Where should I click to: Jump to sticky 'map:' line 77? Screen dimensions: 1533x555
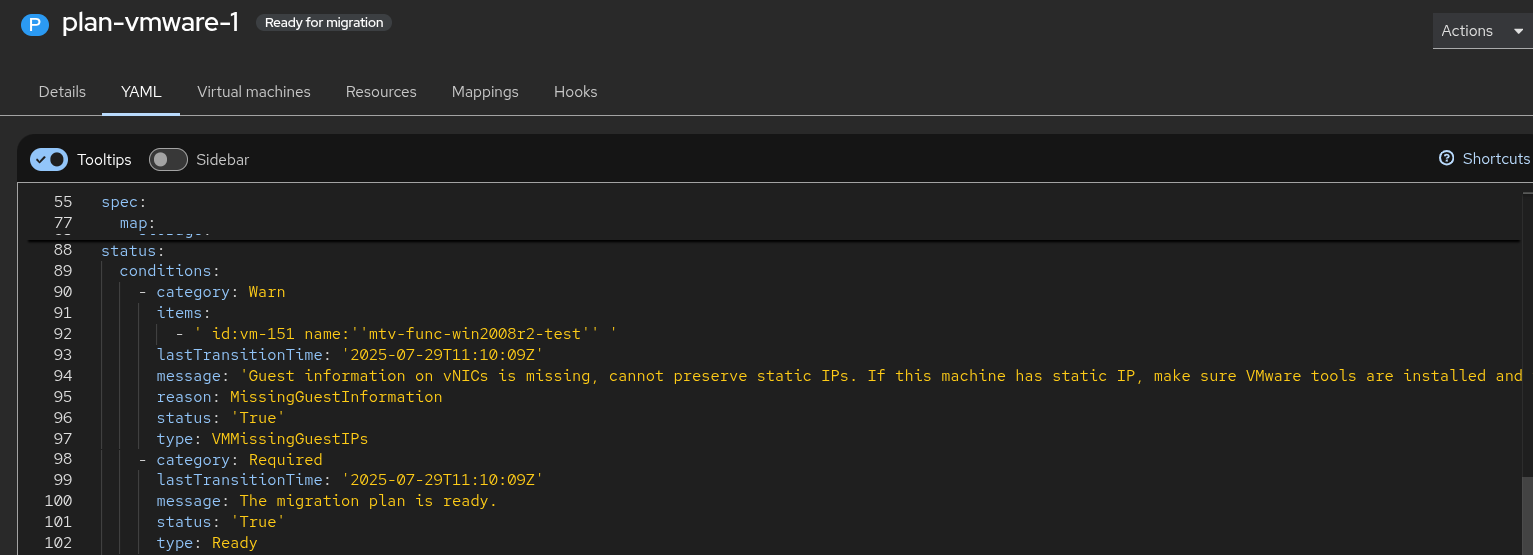tap(138, 222)
